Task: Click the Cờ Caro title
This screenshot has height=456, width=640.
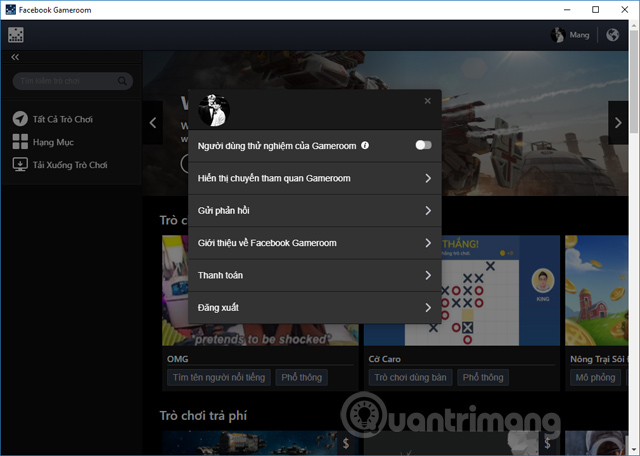Action: click(384, 359)
